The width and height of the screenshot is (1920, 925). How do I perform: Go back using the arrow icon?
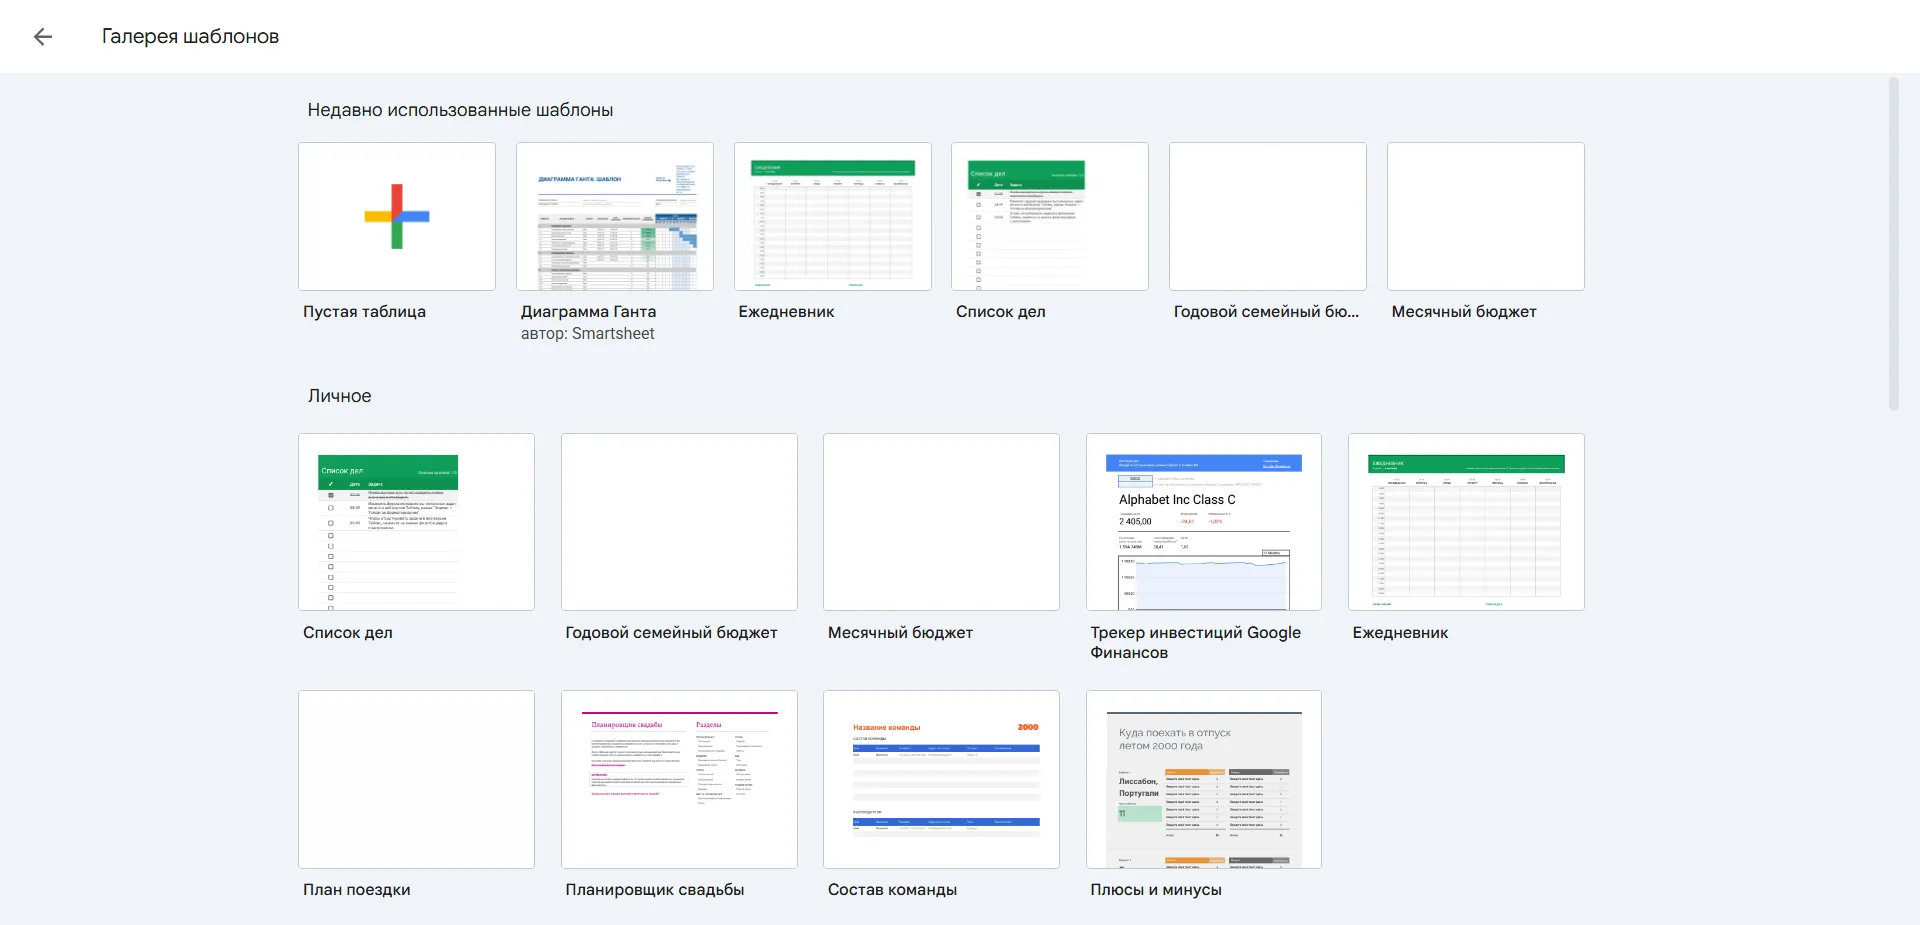click(42, 37)
